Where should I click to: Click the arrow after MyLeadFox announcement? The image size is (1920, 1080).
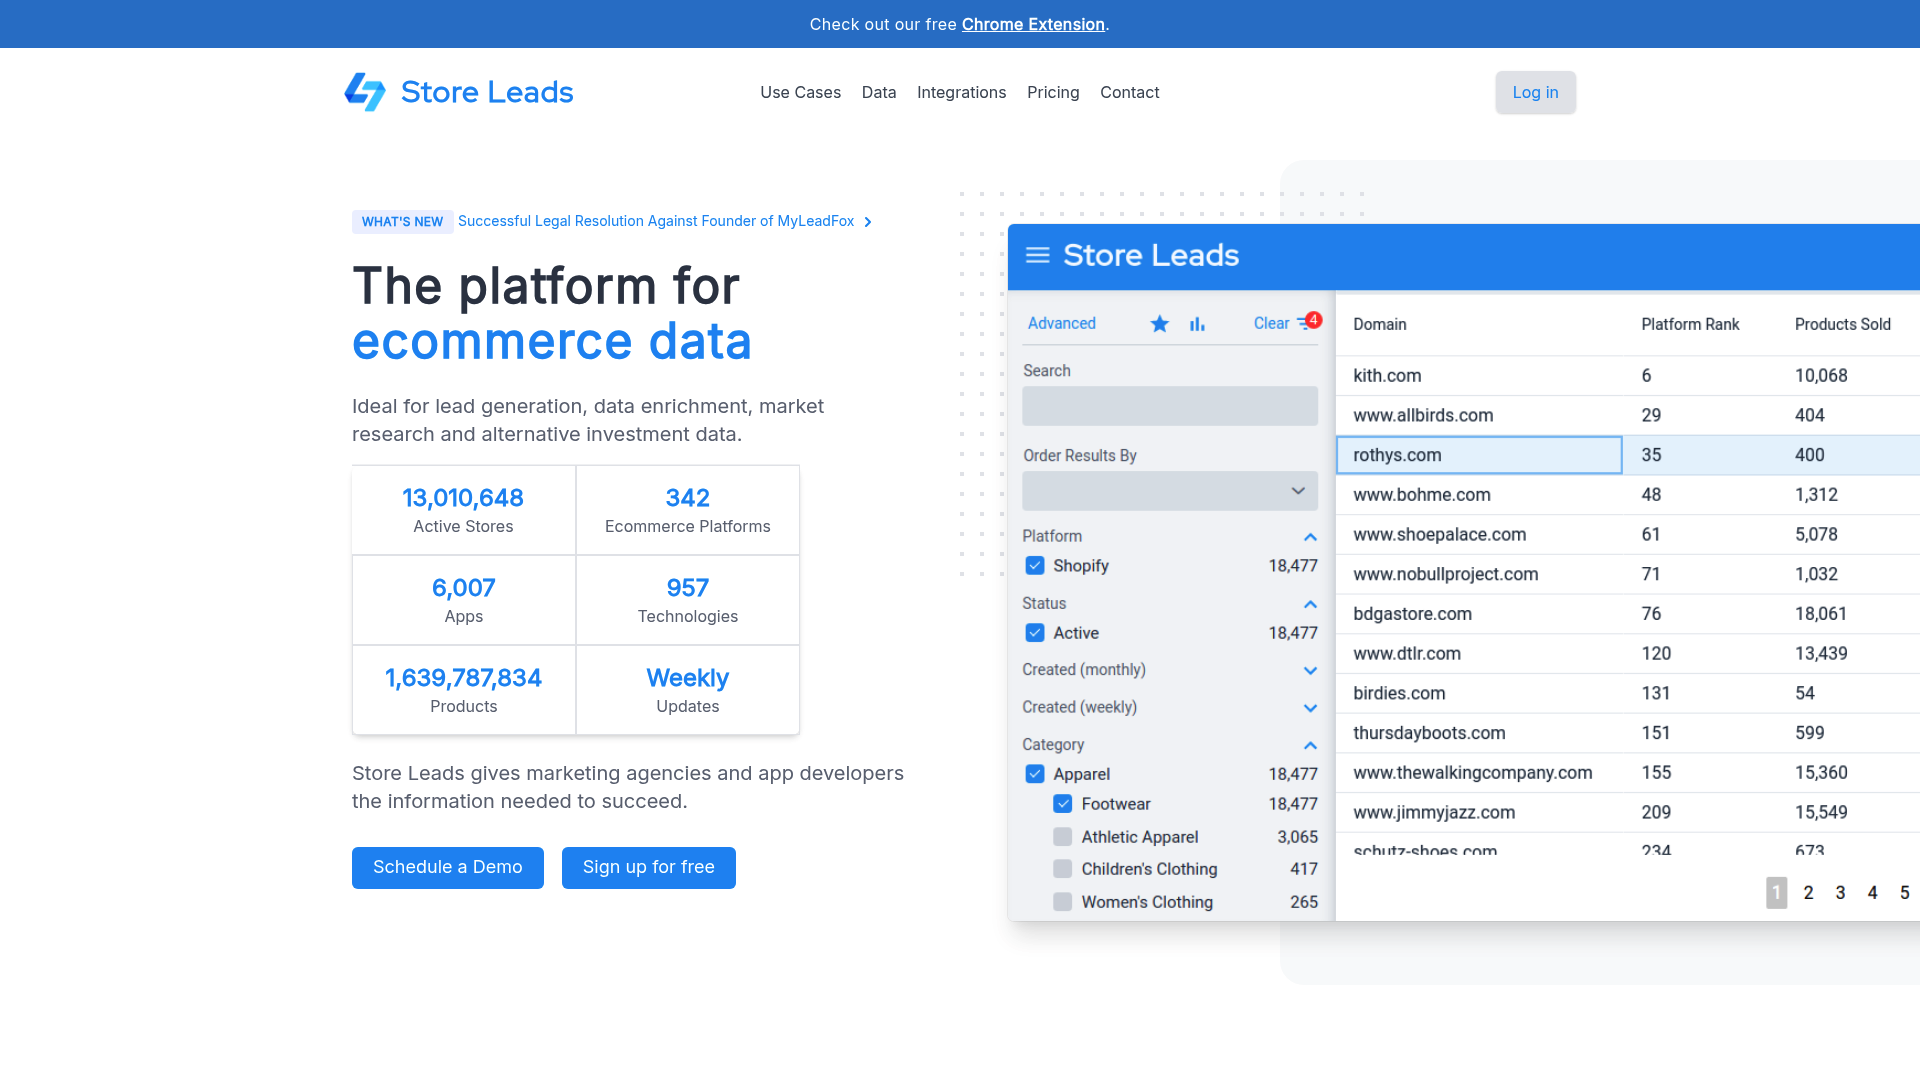click(867, 221)
